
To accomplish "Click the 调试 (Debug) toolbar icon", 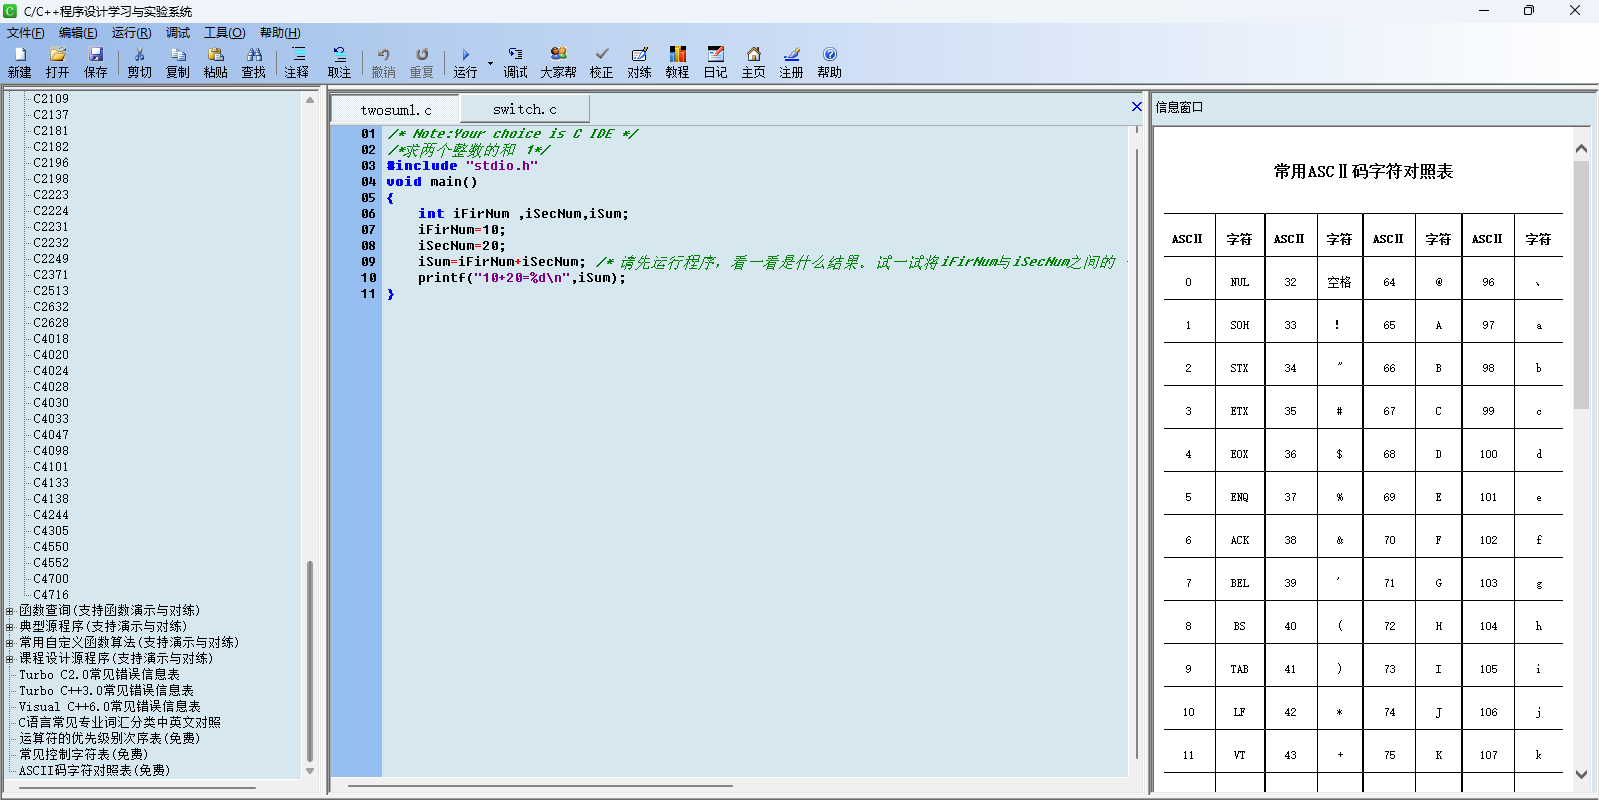I will pyautogui.click(x=515, y=61).
